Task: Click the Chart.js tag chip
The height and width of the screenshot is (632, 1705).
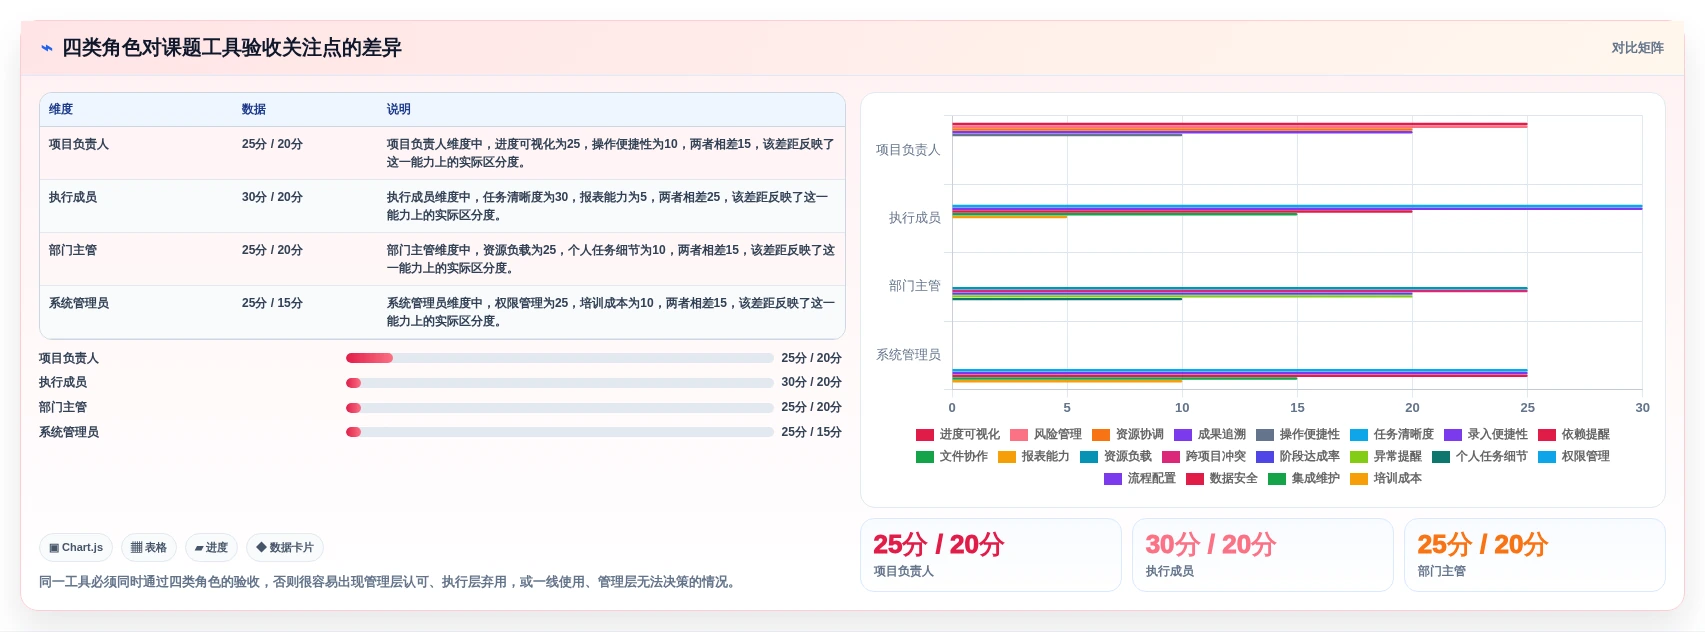Action: pos(76,548)
